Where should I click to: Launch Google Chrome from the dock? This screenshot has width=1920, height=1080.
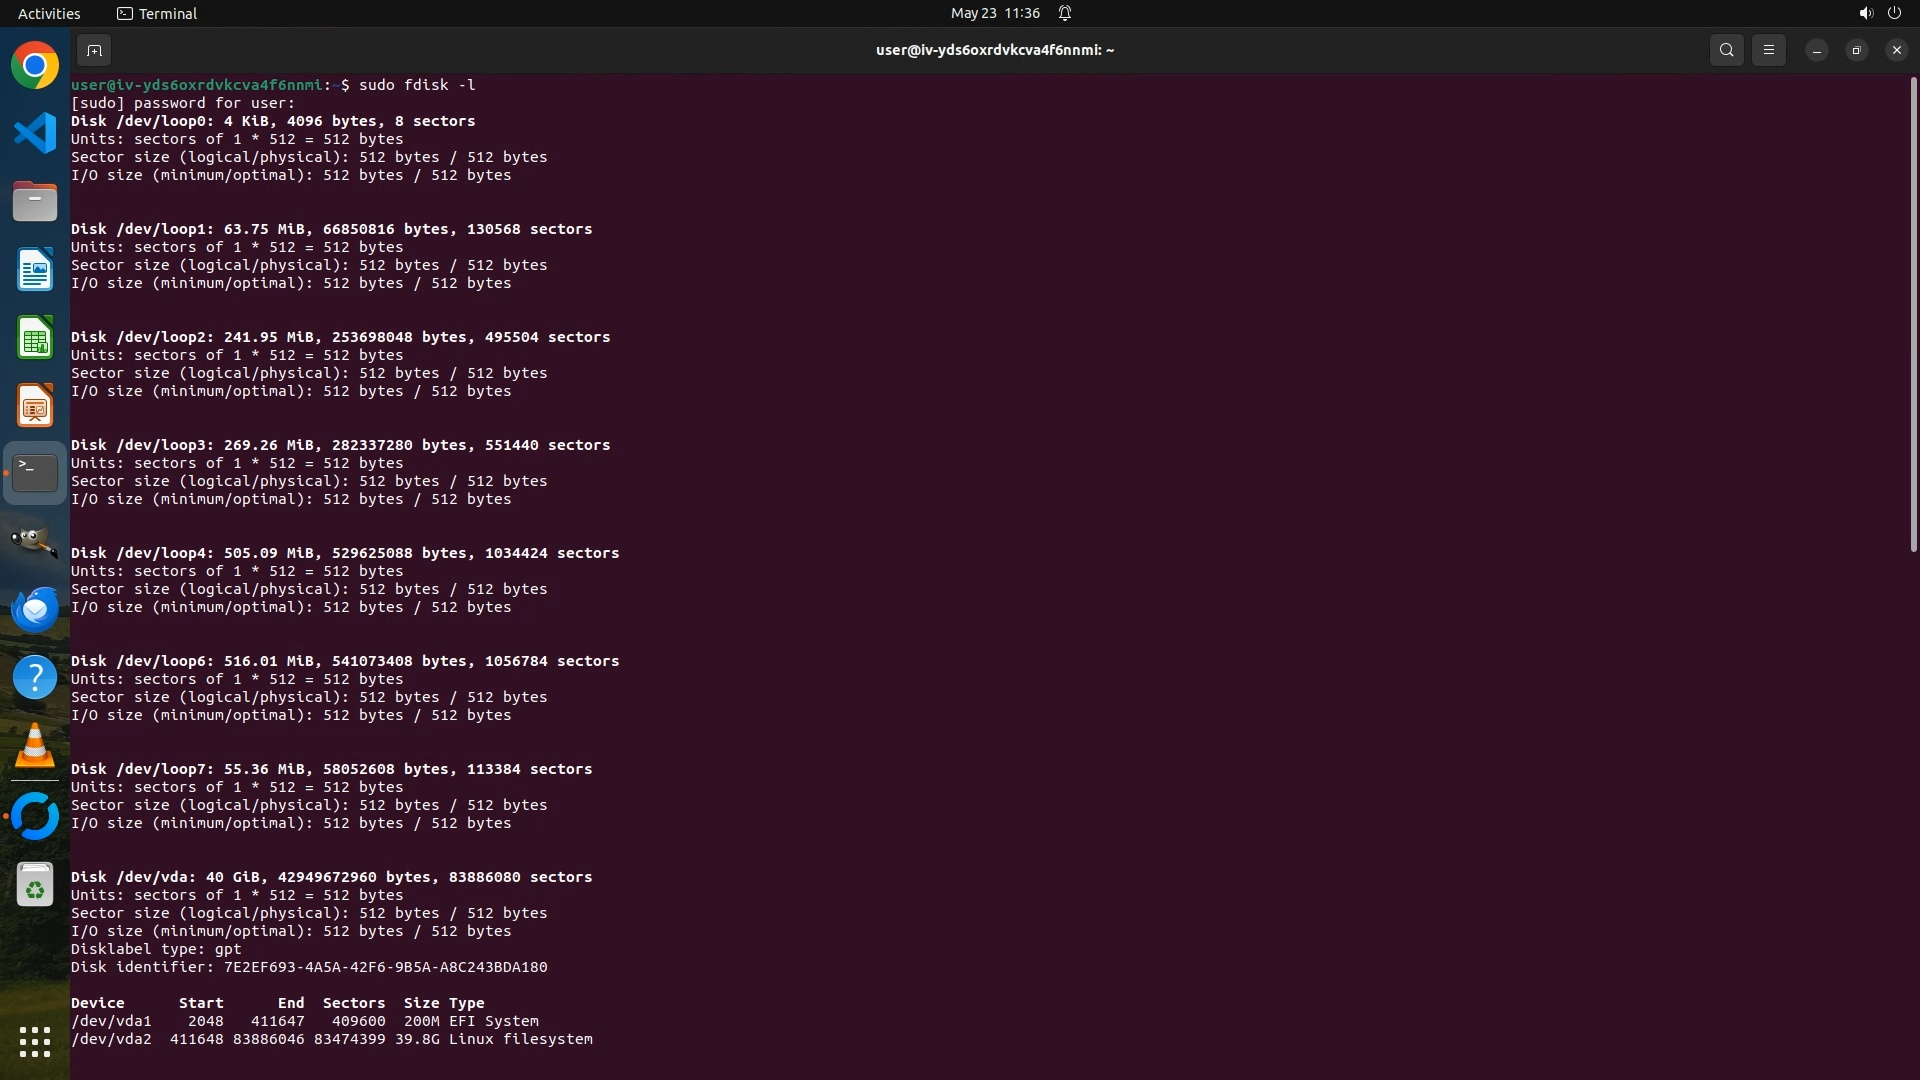(35, 66)
